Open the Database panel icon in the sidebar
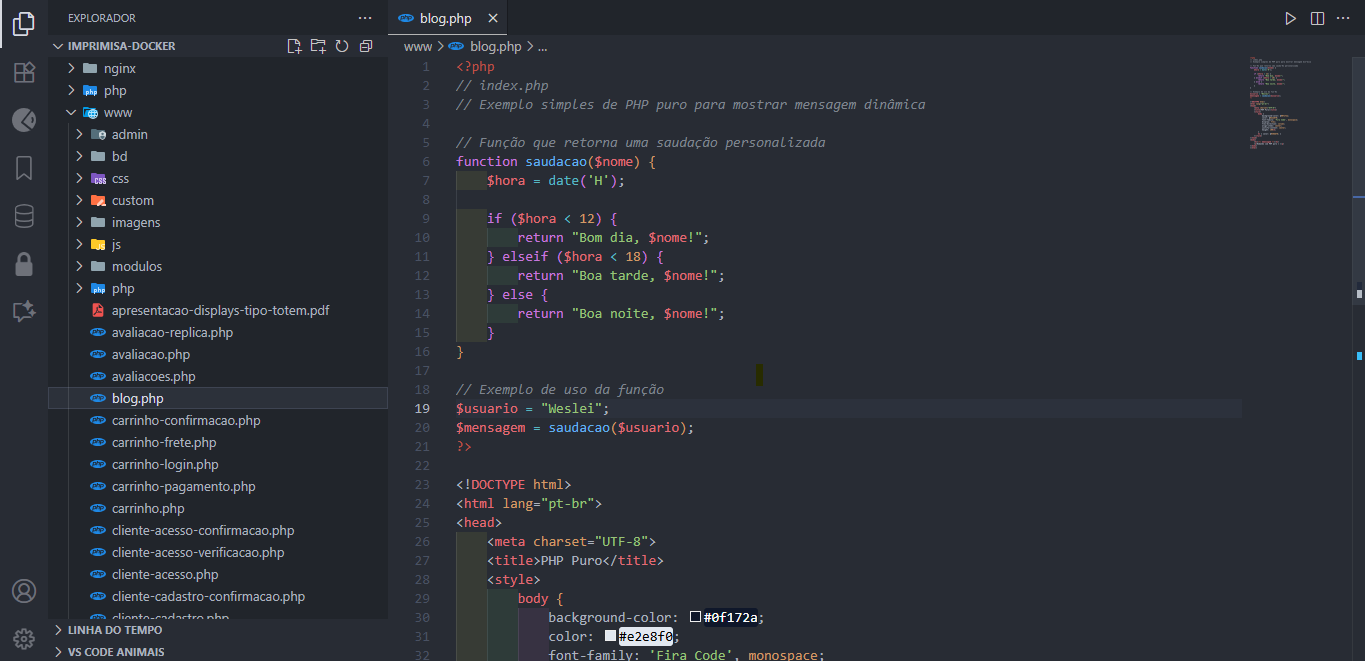The width and height of the screenshot is (1365, 661). 22,215
